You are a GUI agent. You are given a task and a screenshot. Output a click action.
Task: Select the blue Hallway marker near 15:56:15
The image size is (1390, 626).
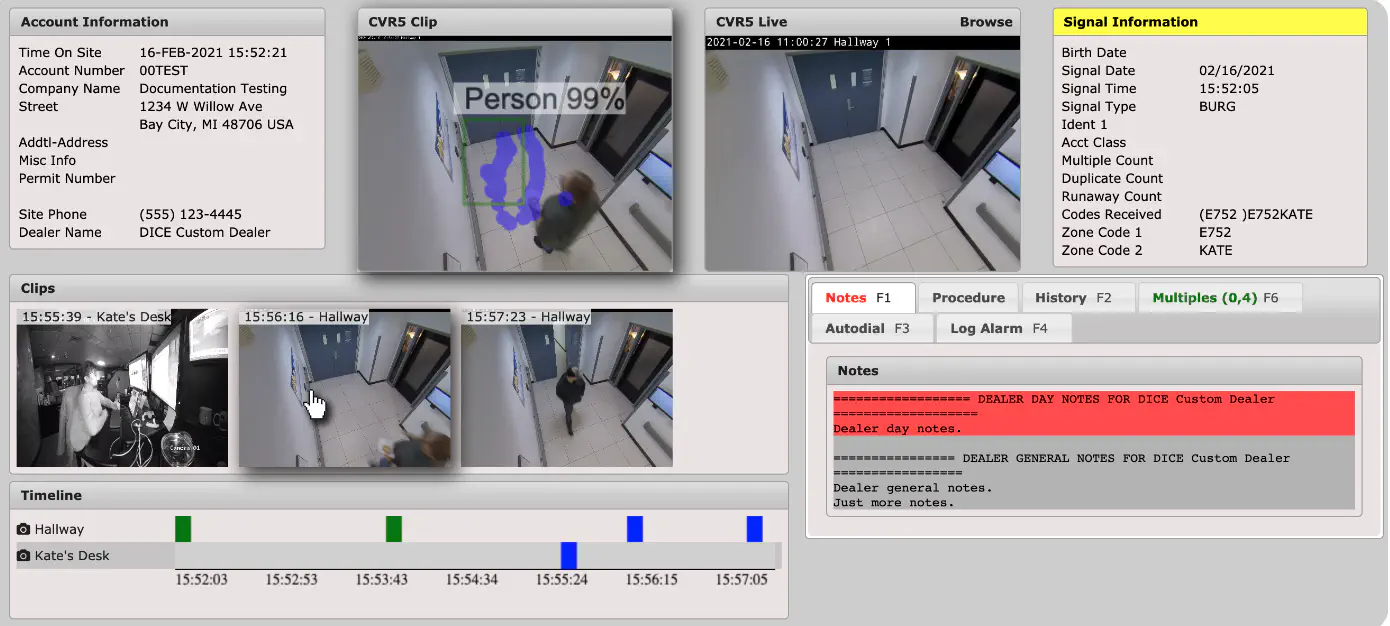635,529
